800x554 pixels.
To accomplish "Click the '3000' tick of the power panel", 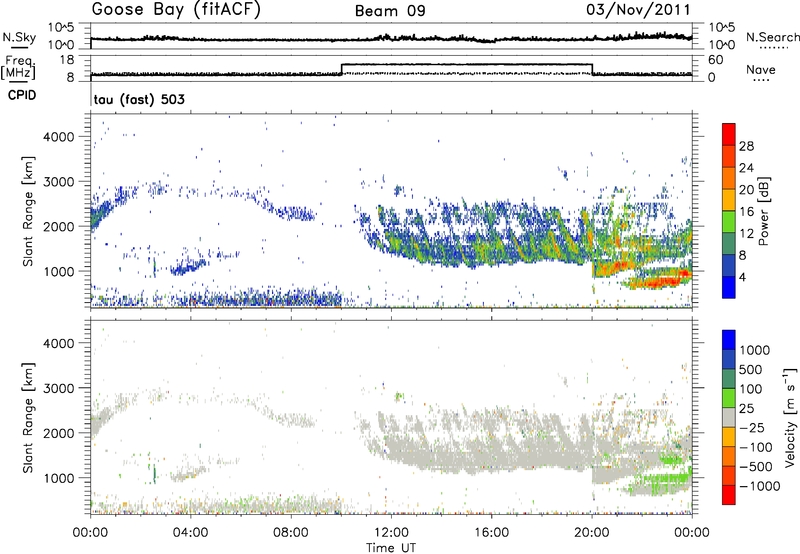I will [x=58, y=182].
